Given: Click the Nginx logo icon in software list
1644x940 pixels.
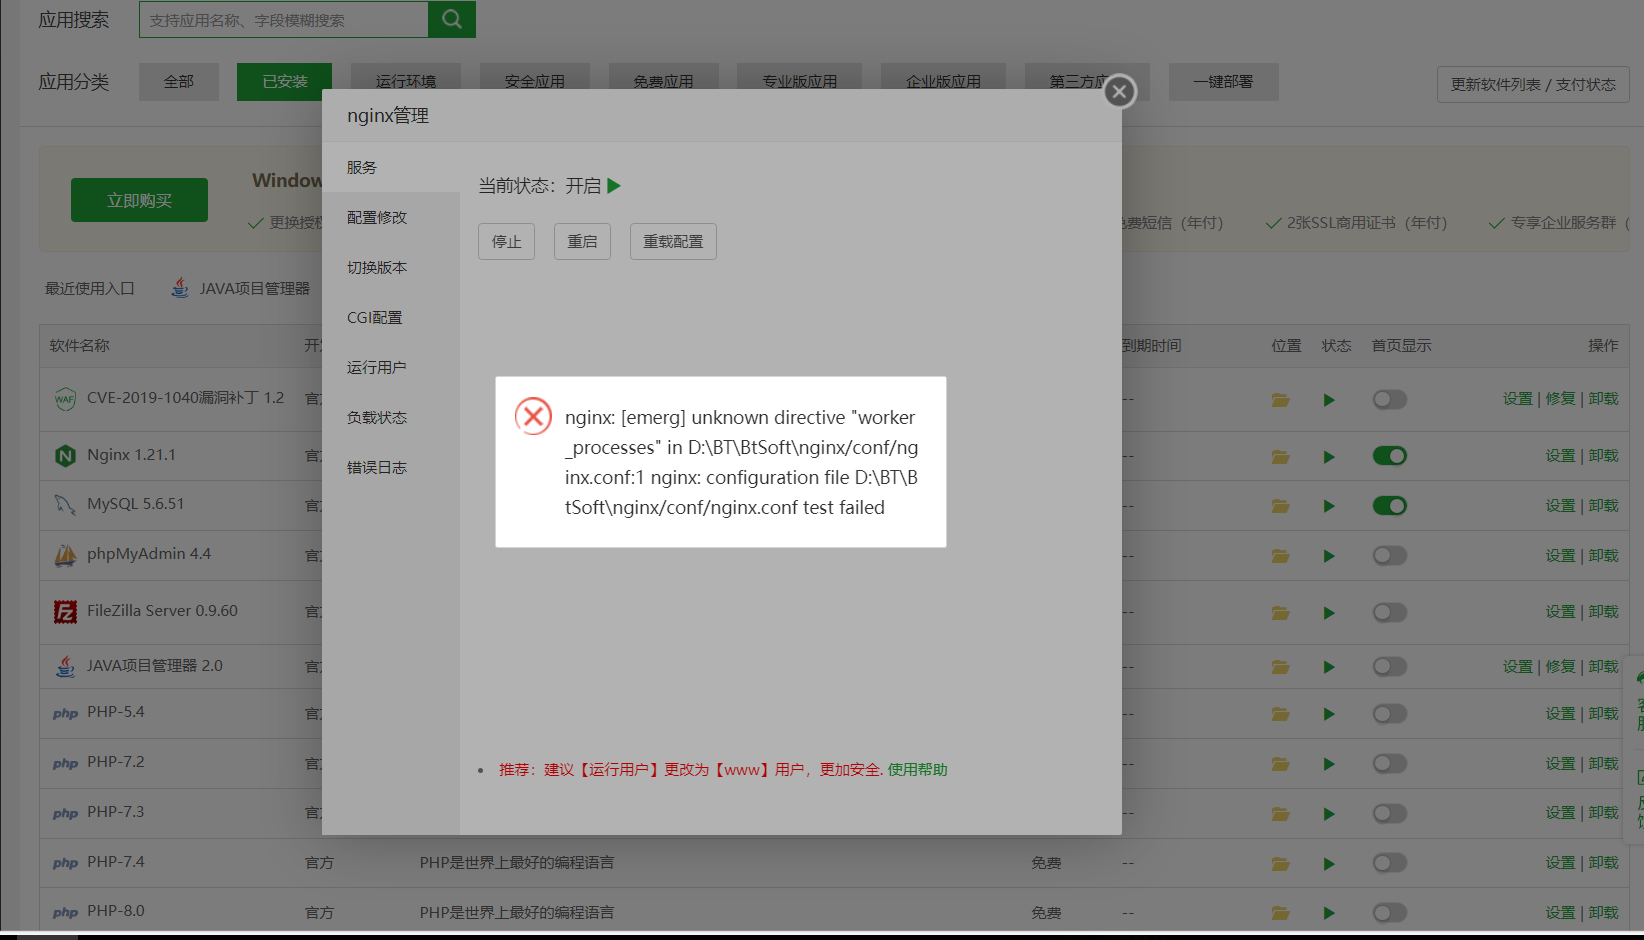Looking at the screenshot, I should [x=65, y=456].
